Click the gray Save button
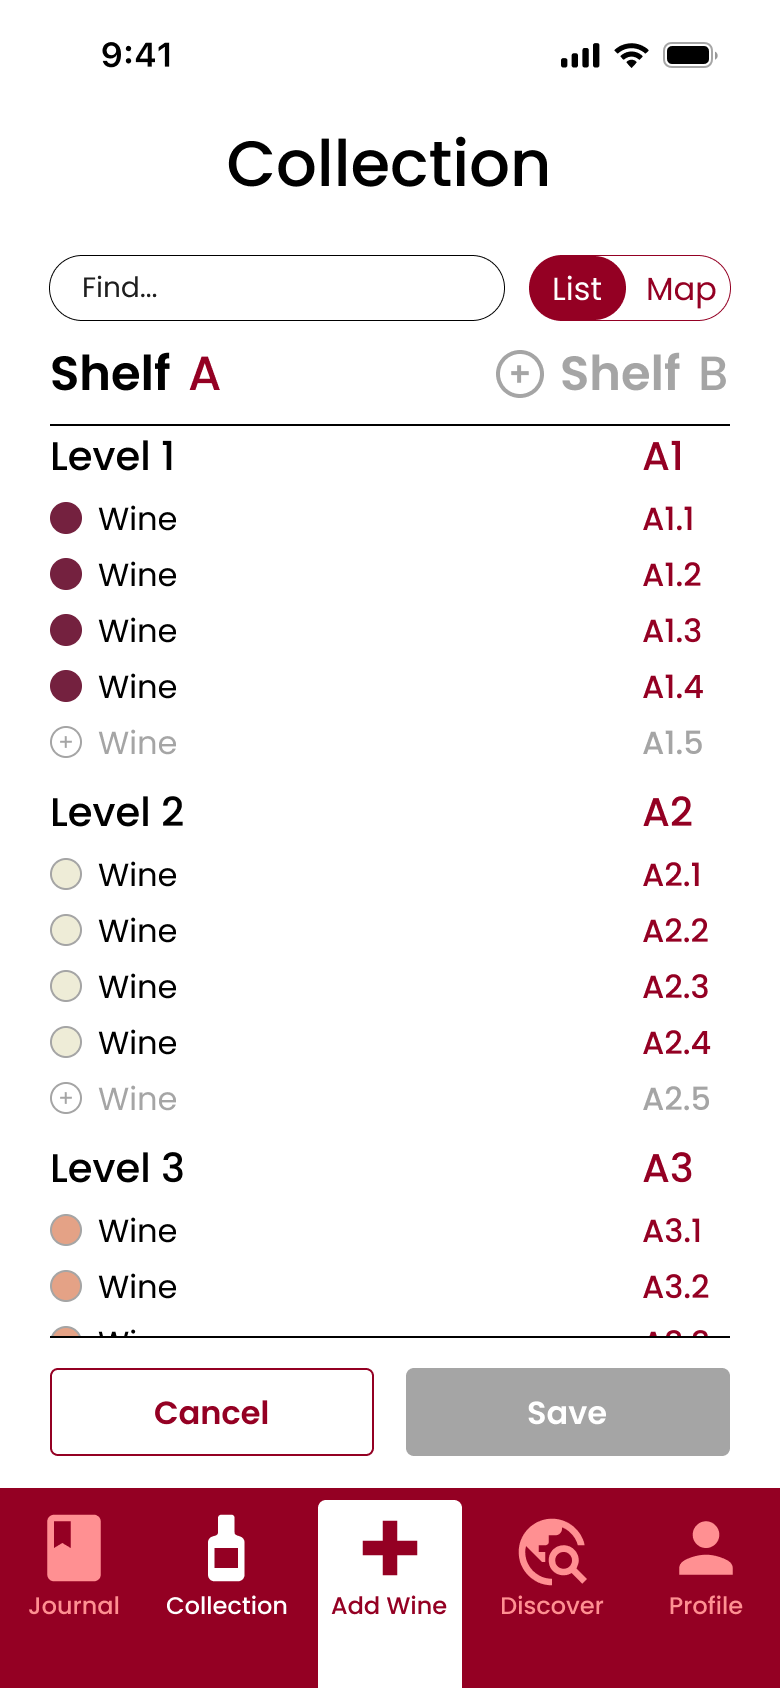The image size is (780, 1688). tap(567, 1412)
